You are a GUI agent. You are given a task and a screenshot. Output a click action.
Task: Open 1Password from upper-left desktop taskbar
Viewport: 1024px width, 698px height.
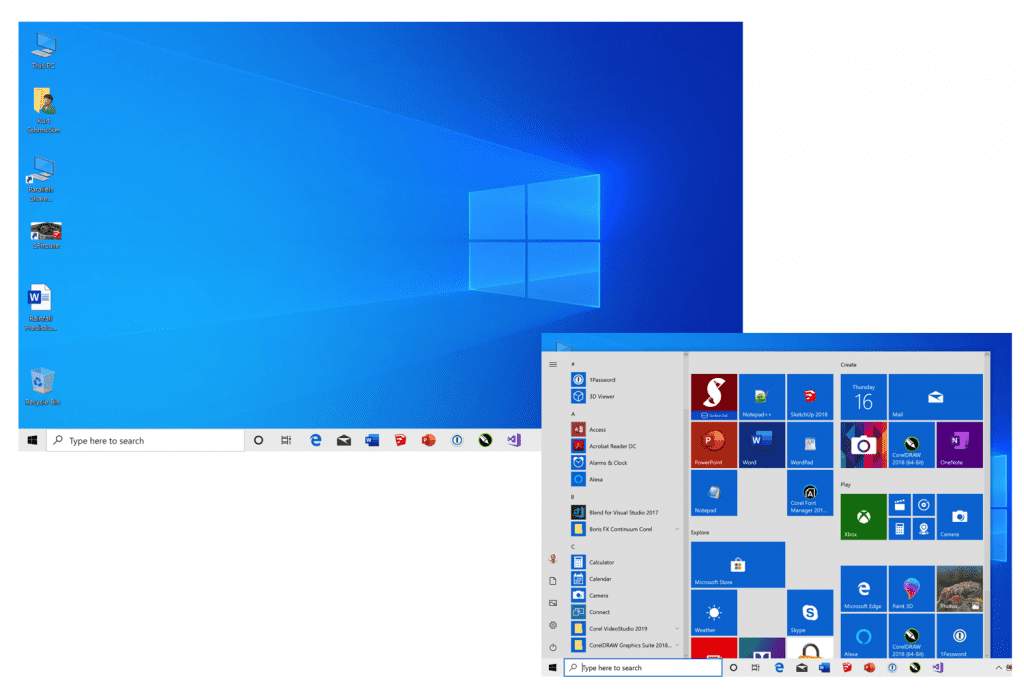pyautogui.click(x=457, y=440)
